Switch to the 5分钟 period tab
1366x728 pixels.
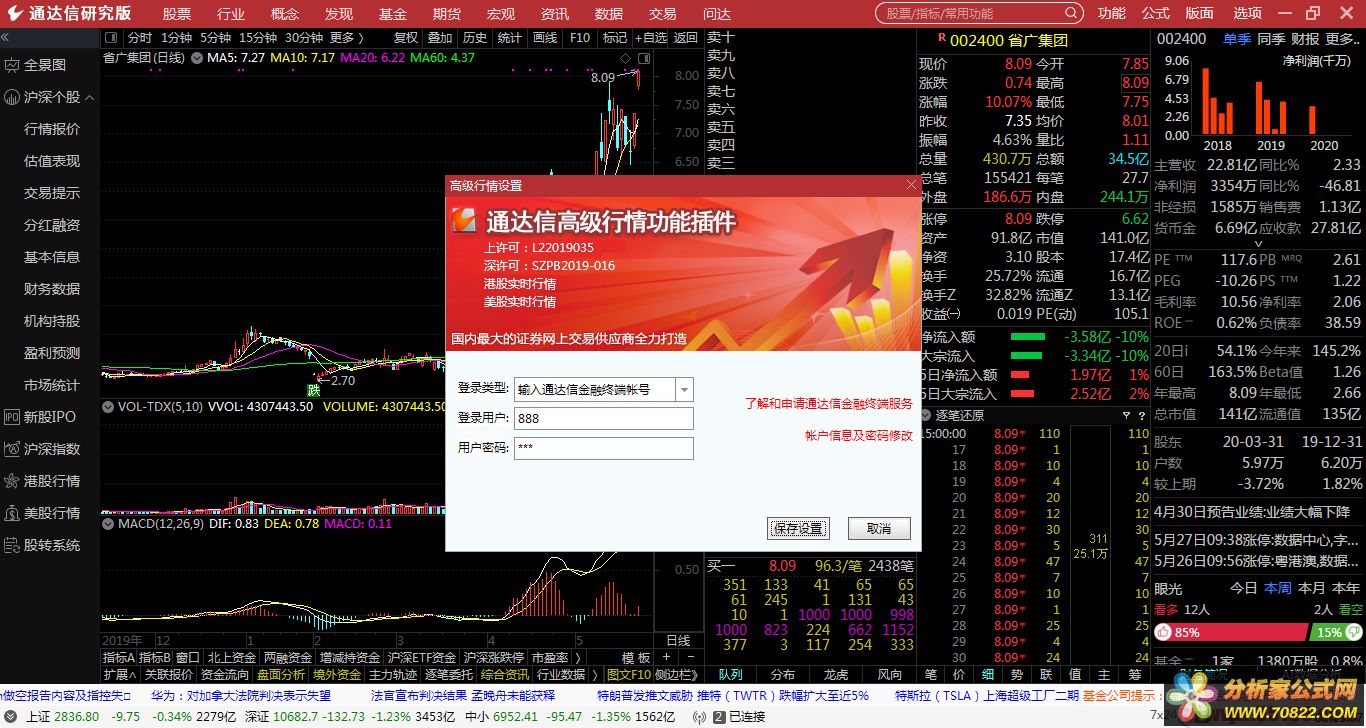pos(216,38)
